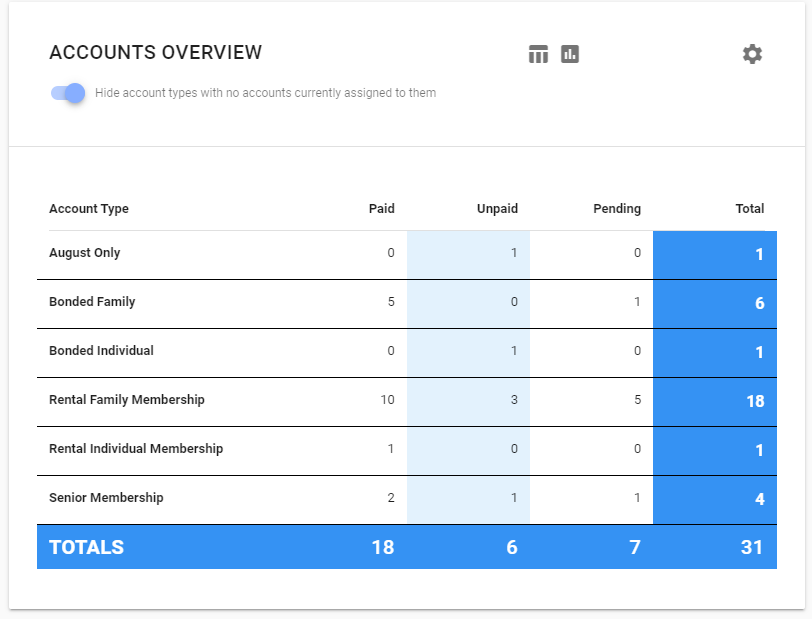812x619 pixels.
Task: Switch to bar chart view icon
Action: tap(570, 54)
